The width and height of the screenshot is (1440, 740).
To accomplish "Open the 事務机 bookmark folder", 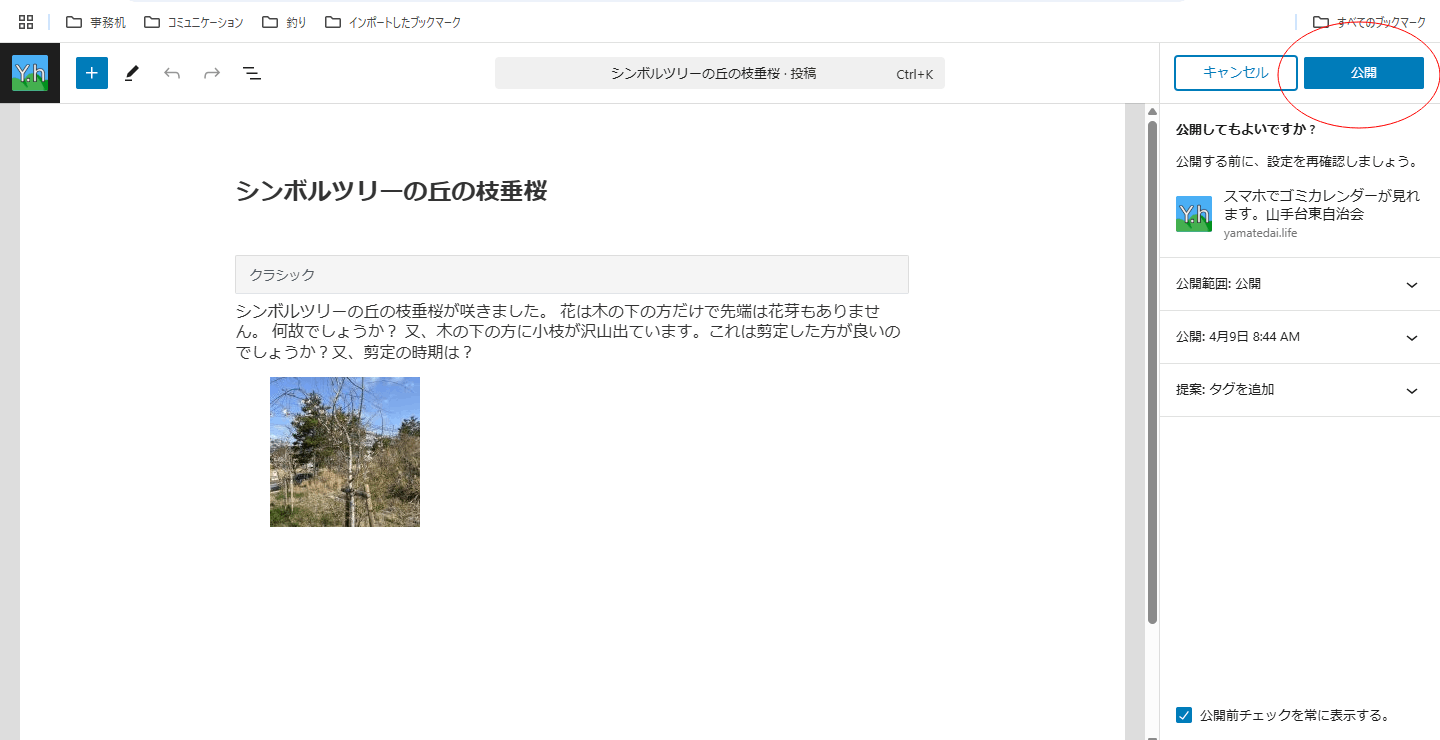I will (97, 22).
